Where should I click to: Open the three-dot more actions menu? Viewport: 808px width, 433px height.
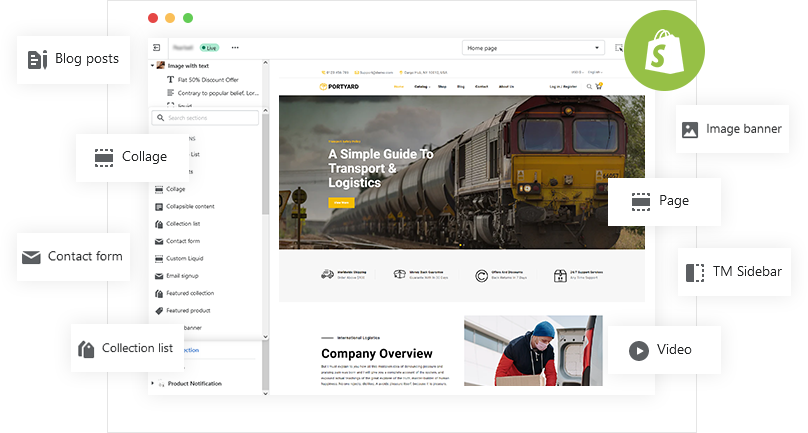point(235,47)
